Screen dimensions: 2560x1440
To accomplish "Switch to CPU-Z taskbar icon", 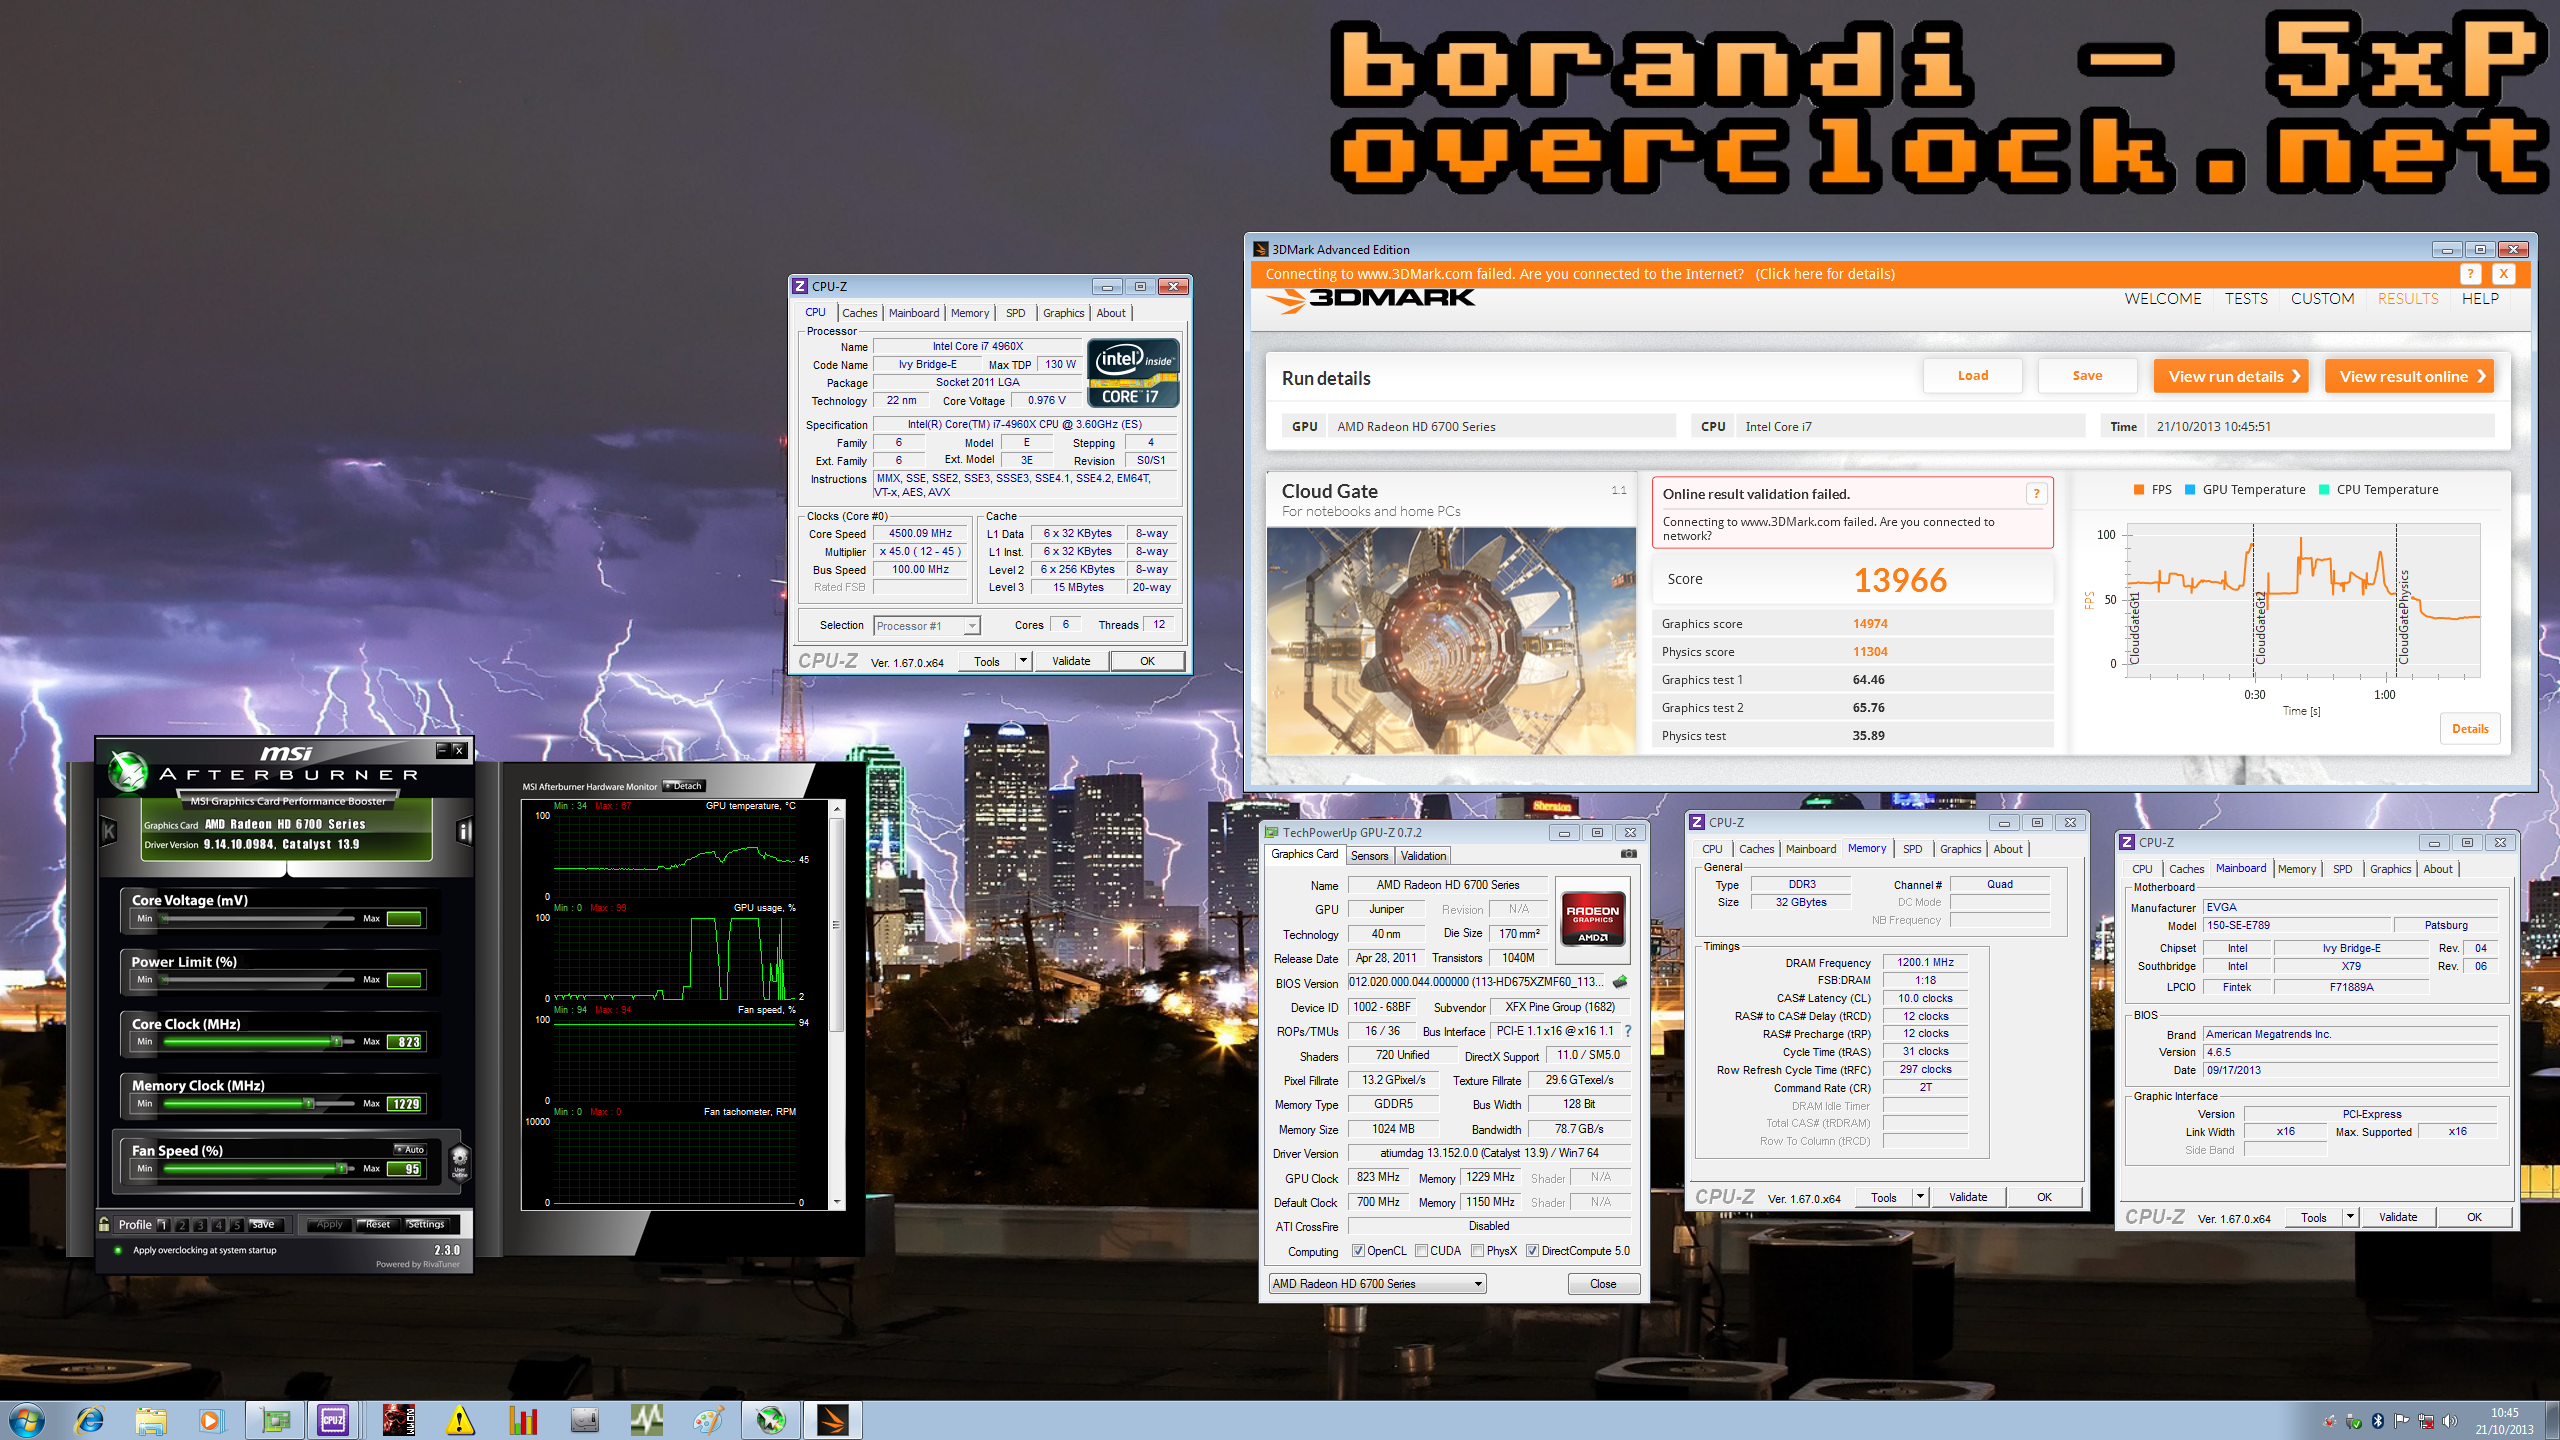I will 333,1420.
